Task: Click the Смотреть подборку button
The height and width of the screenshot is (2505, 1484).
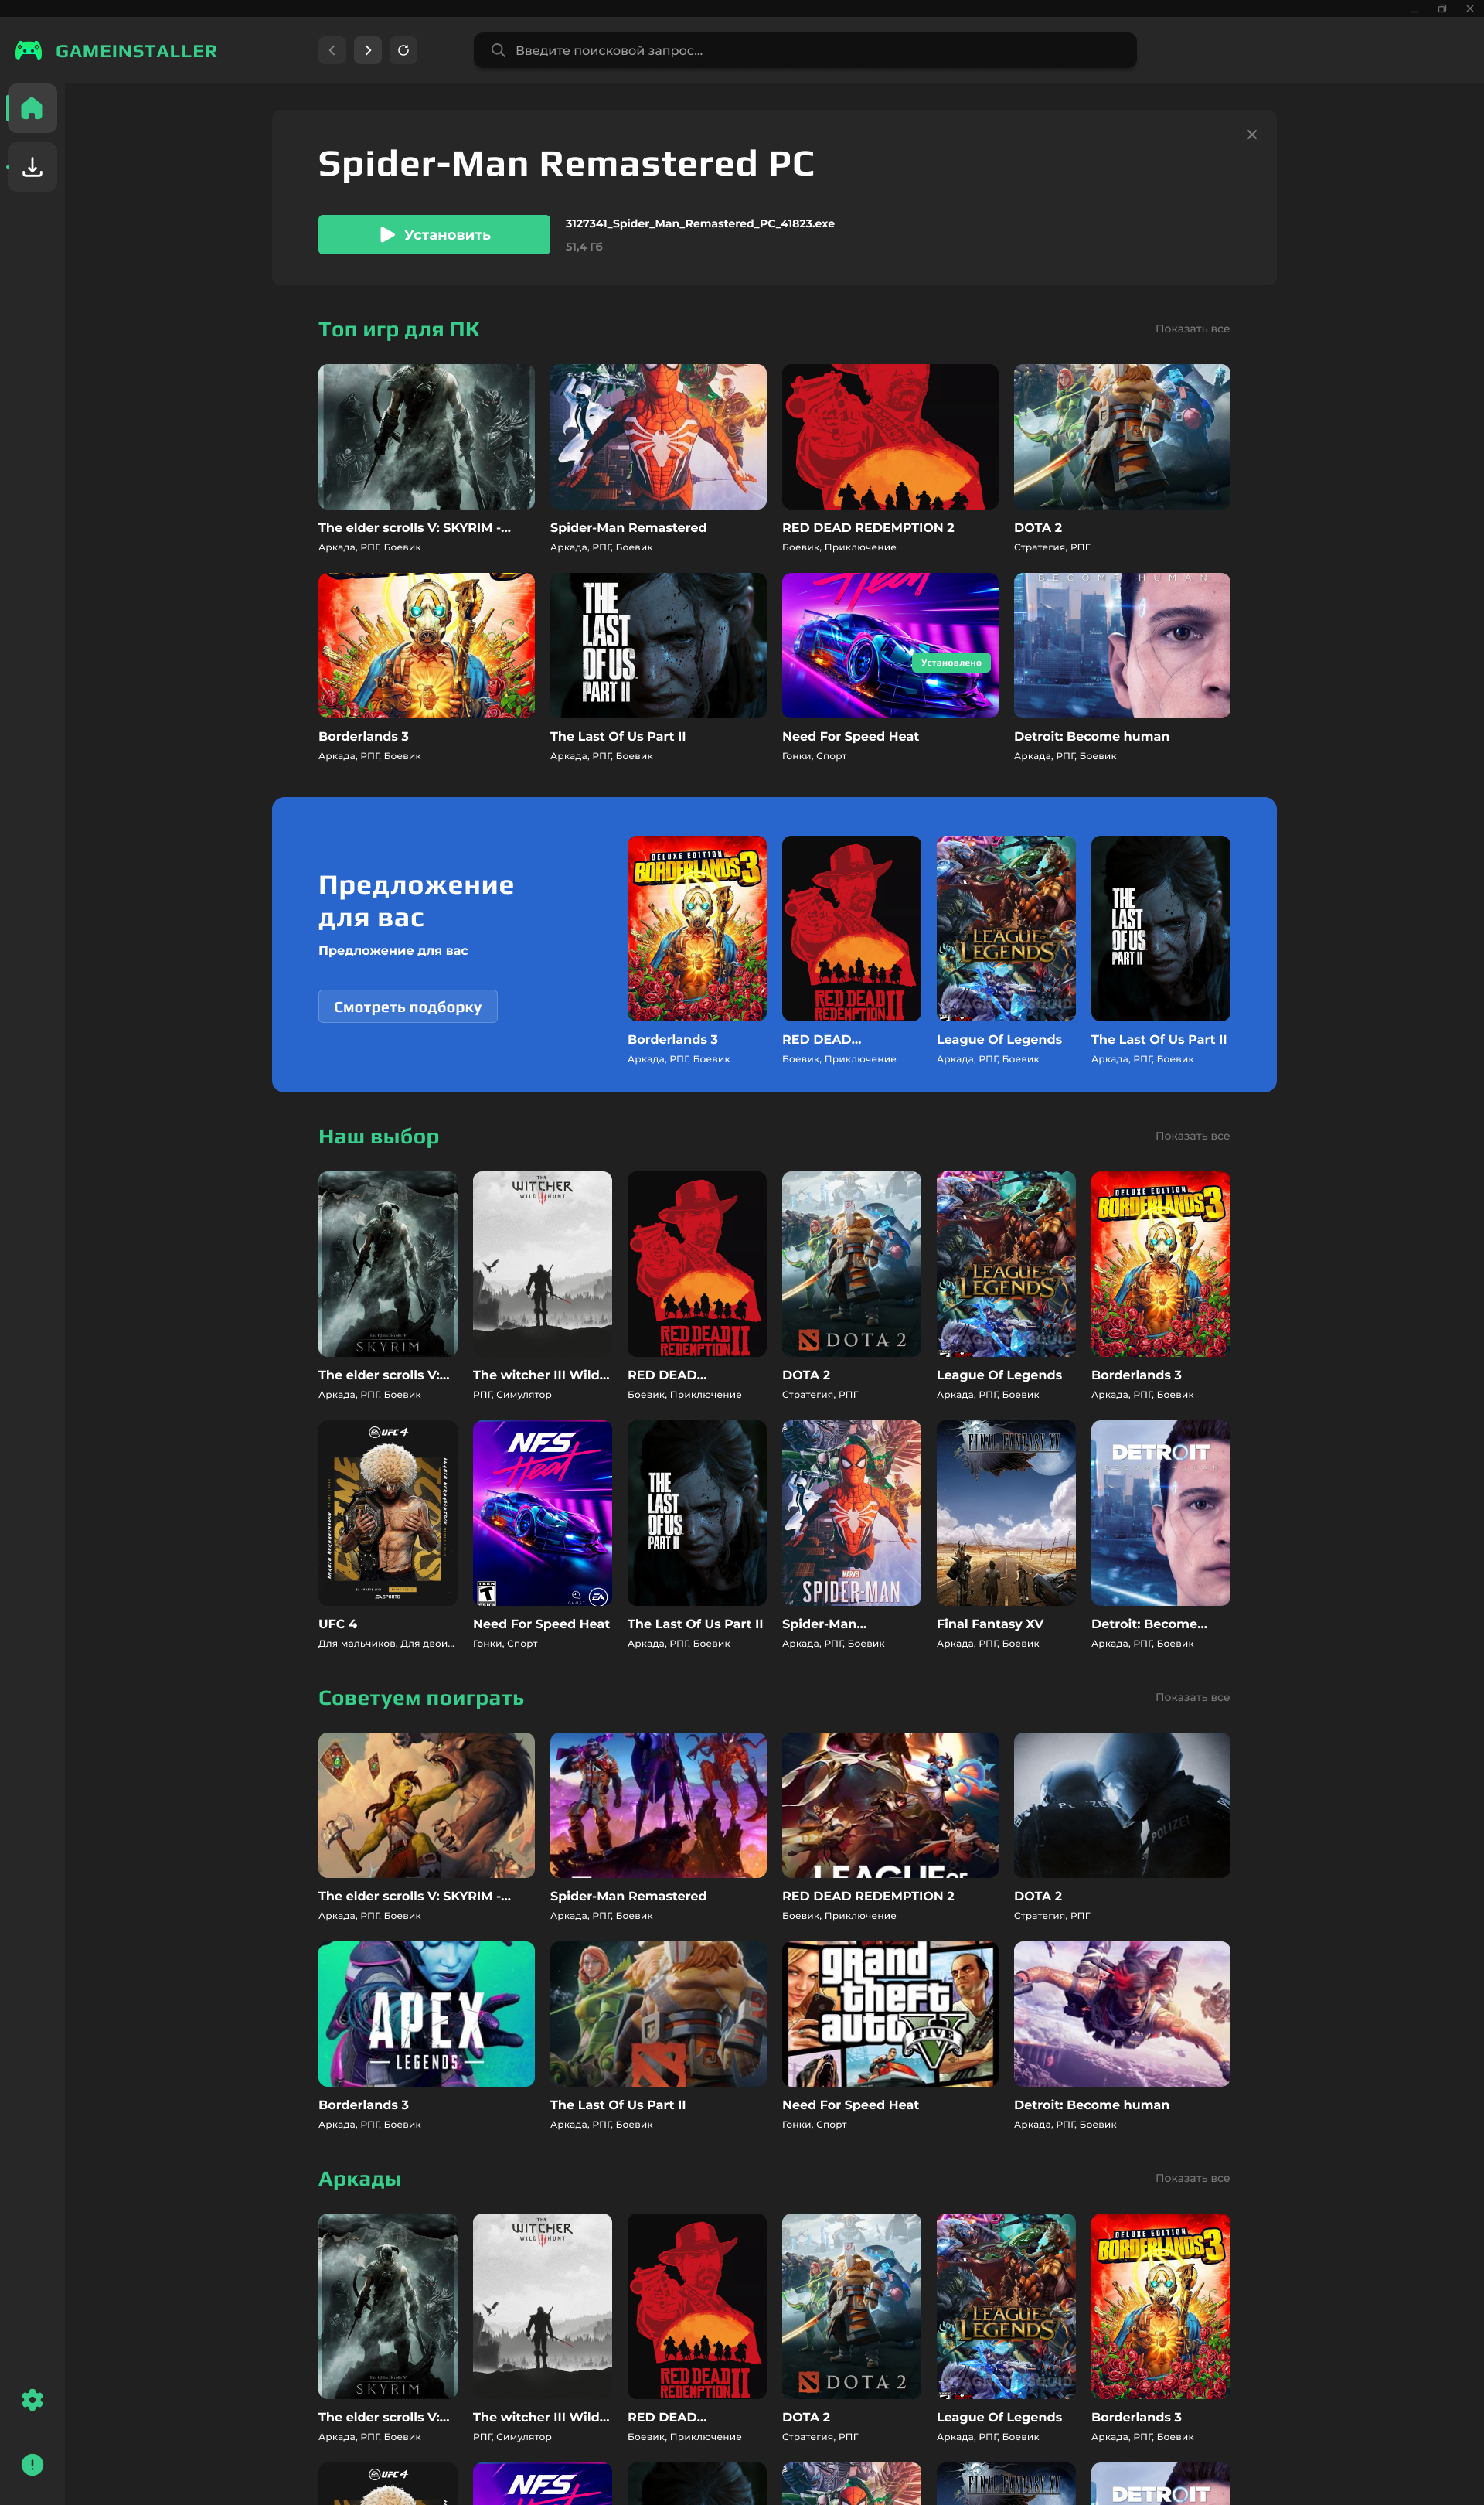Action: (408, 1007)
